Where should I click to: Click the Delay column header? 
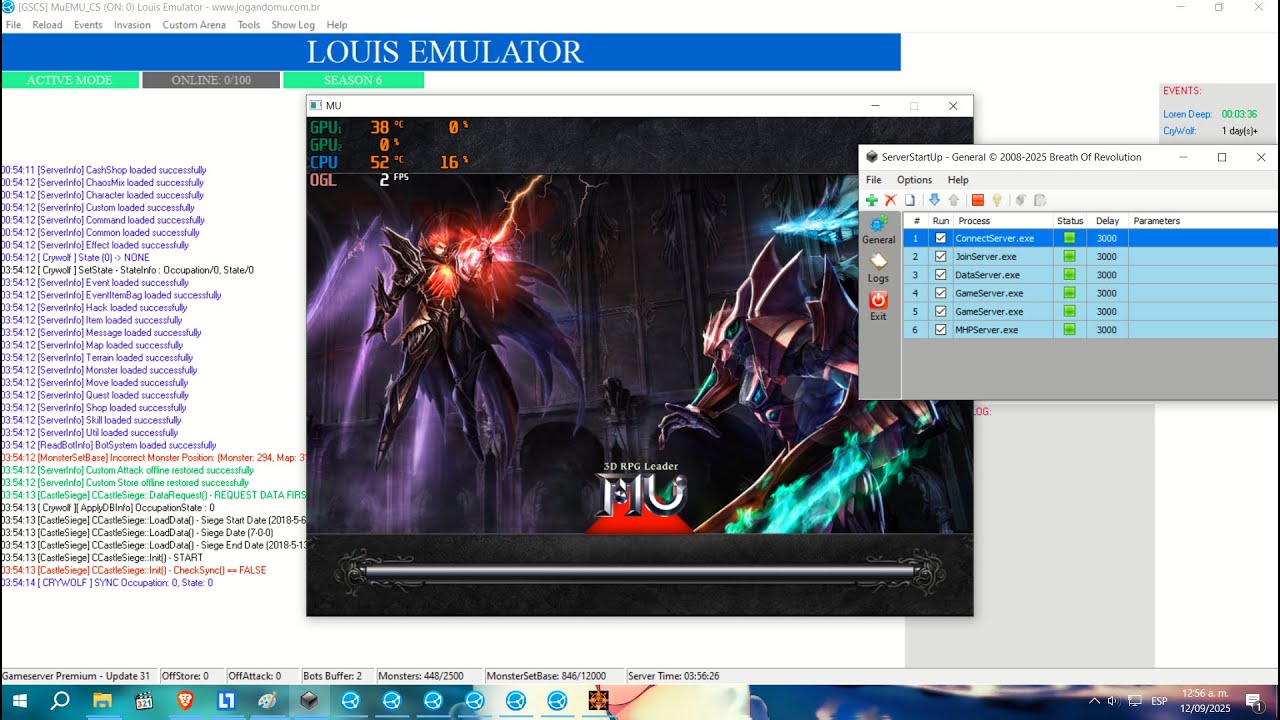click(1107, 220)
